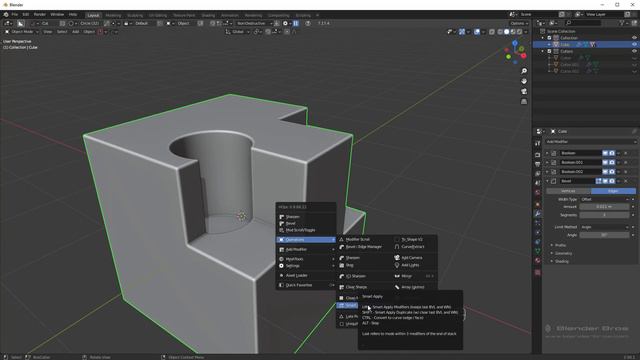Click the zoom magnifier icon in viewport
640x360 pixels.
[524, 71]
